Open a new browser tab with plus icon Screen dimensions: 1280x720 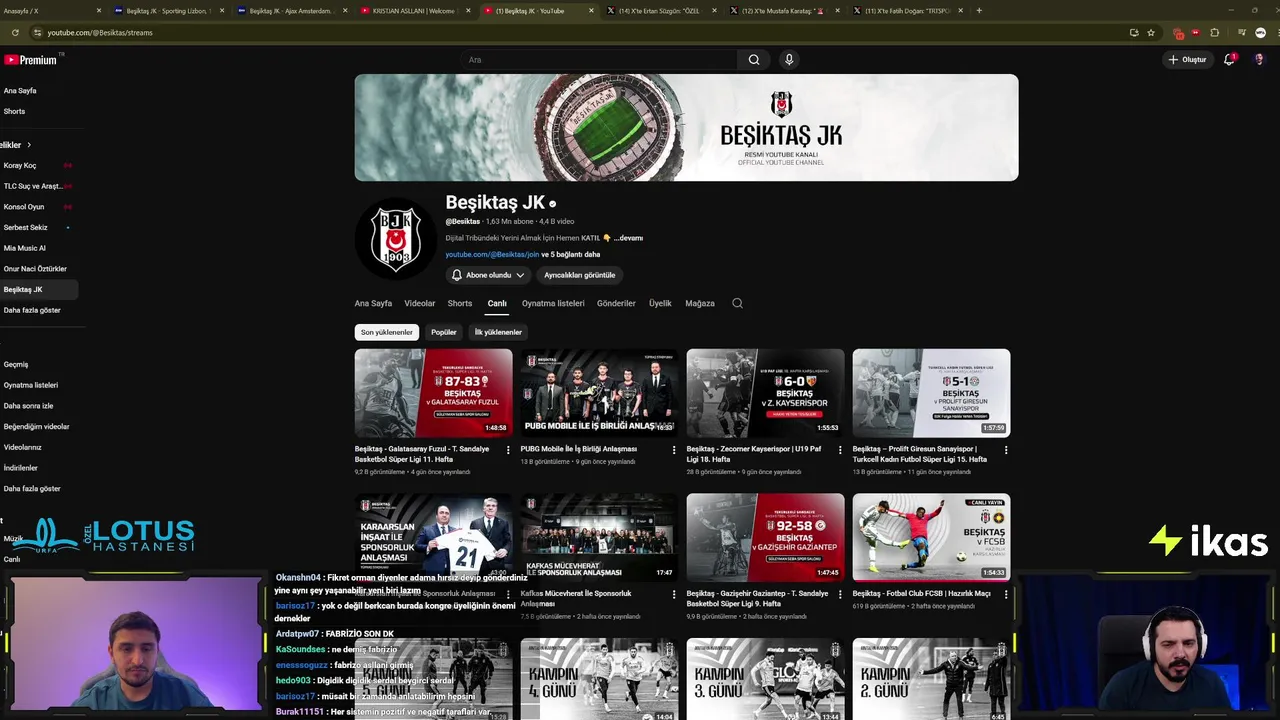pyautogui.click(x=979, y=11)
